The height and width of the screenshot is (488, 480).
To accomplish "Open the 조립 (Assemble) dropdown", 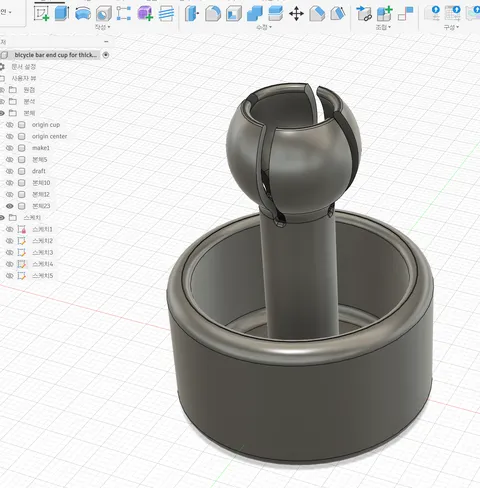I will (383, 27).
